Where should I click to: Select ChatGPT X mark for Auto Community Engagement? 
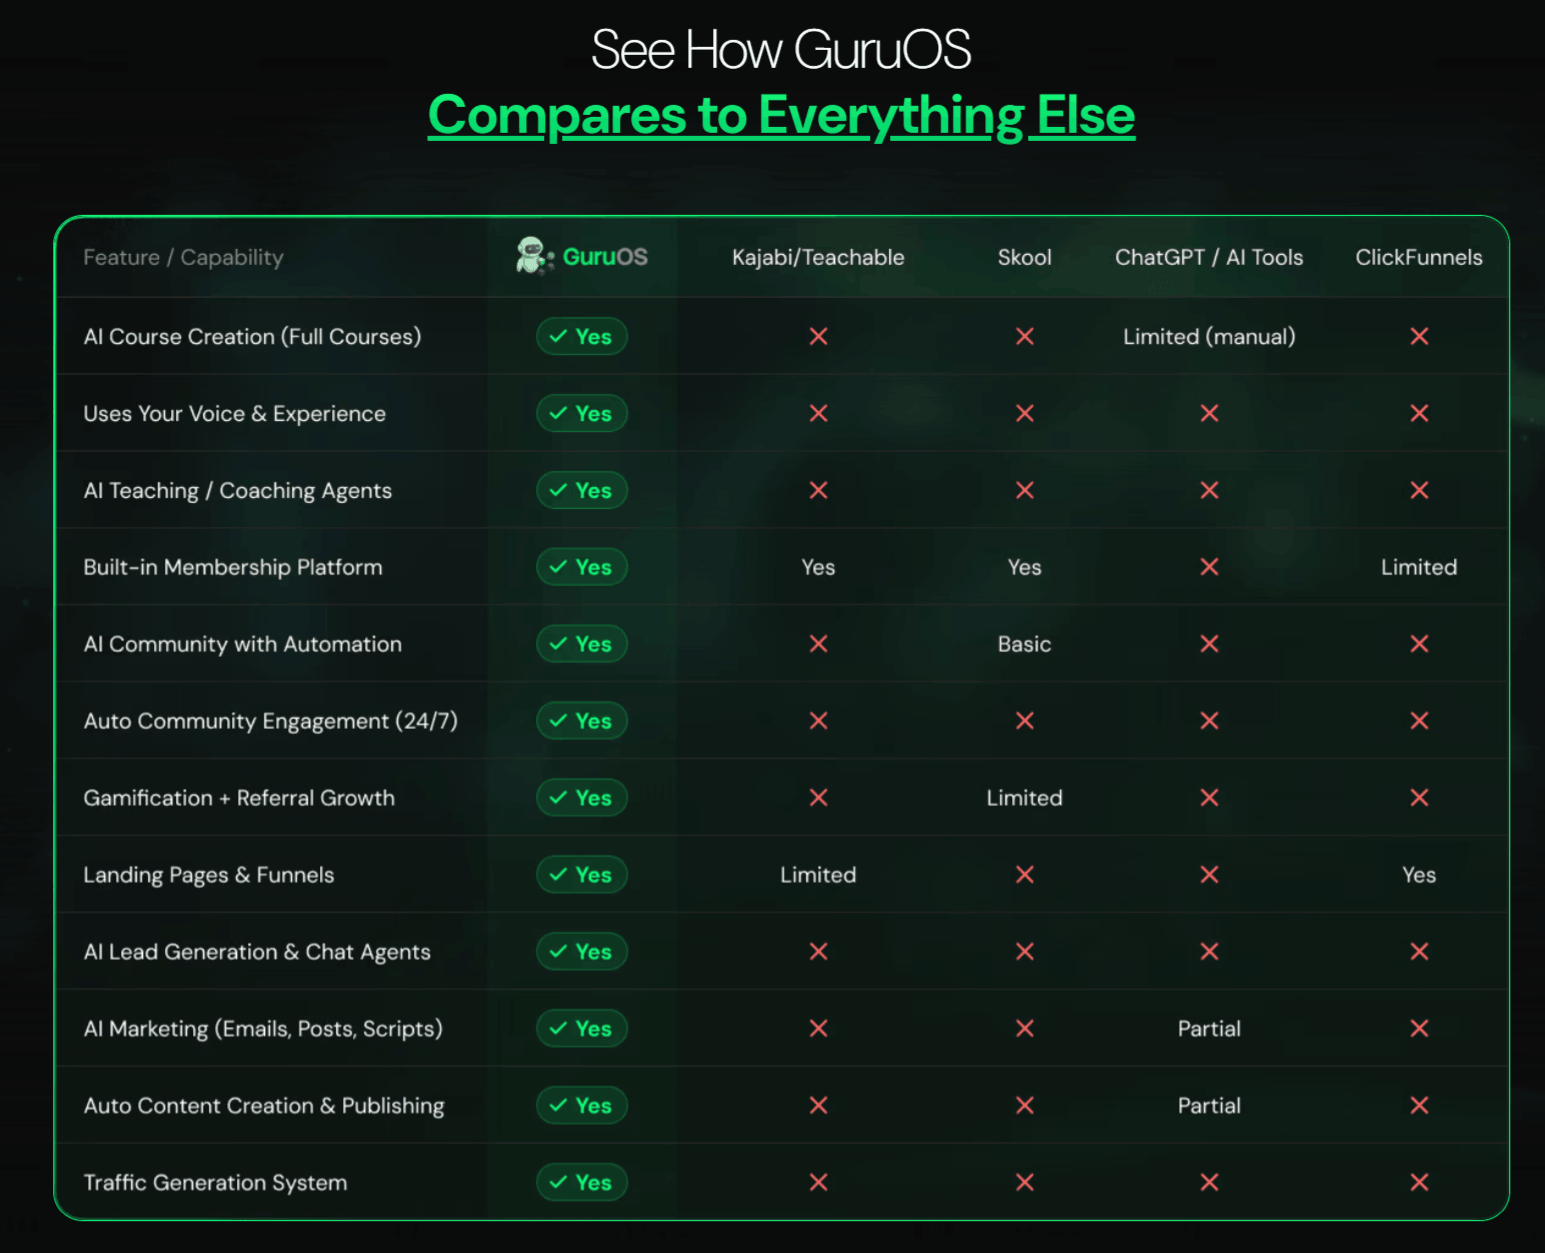1209,721
